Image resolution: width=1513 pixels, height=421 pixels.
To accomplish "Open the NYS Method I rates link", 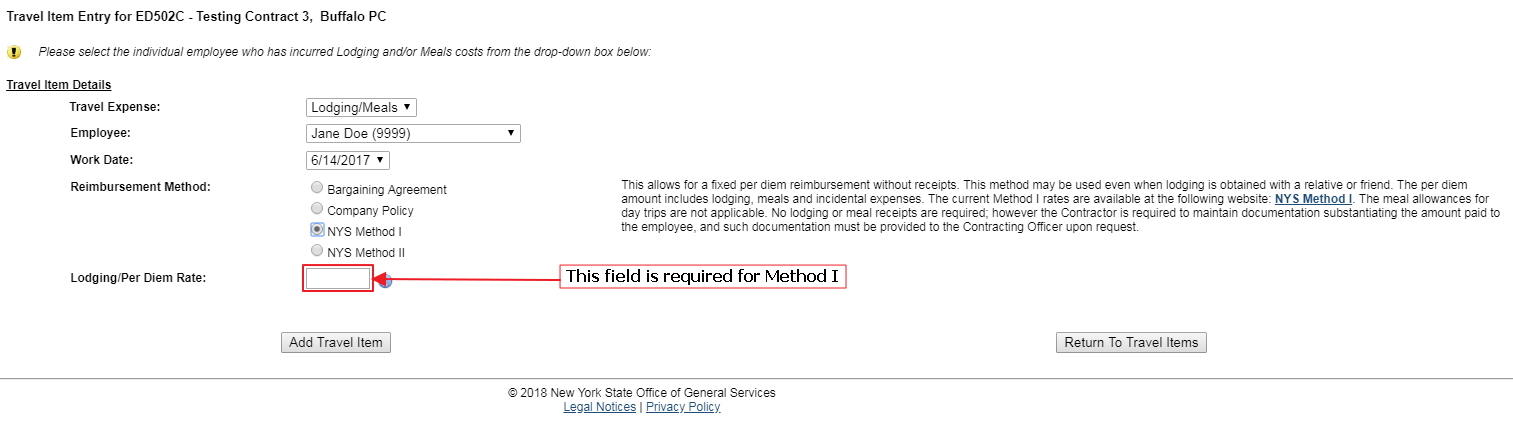I will tap(1313, 199).
